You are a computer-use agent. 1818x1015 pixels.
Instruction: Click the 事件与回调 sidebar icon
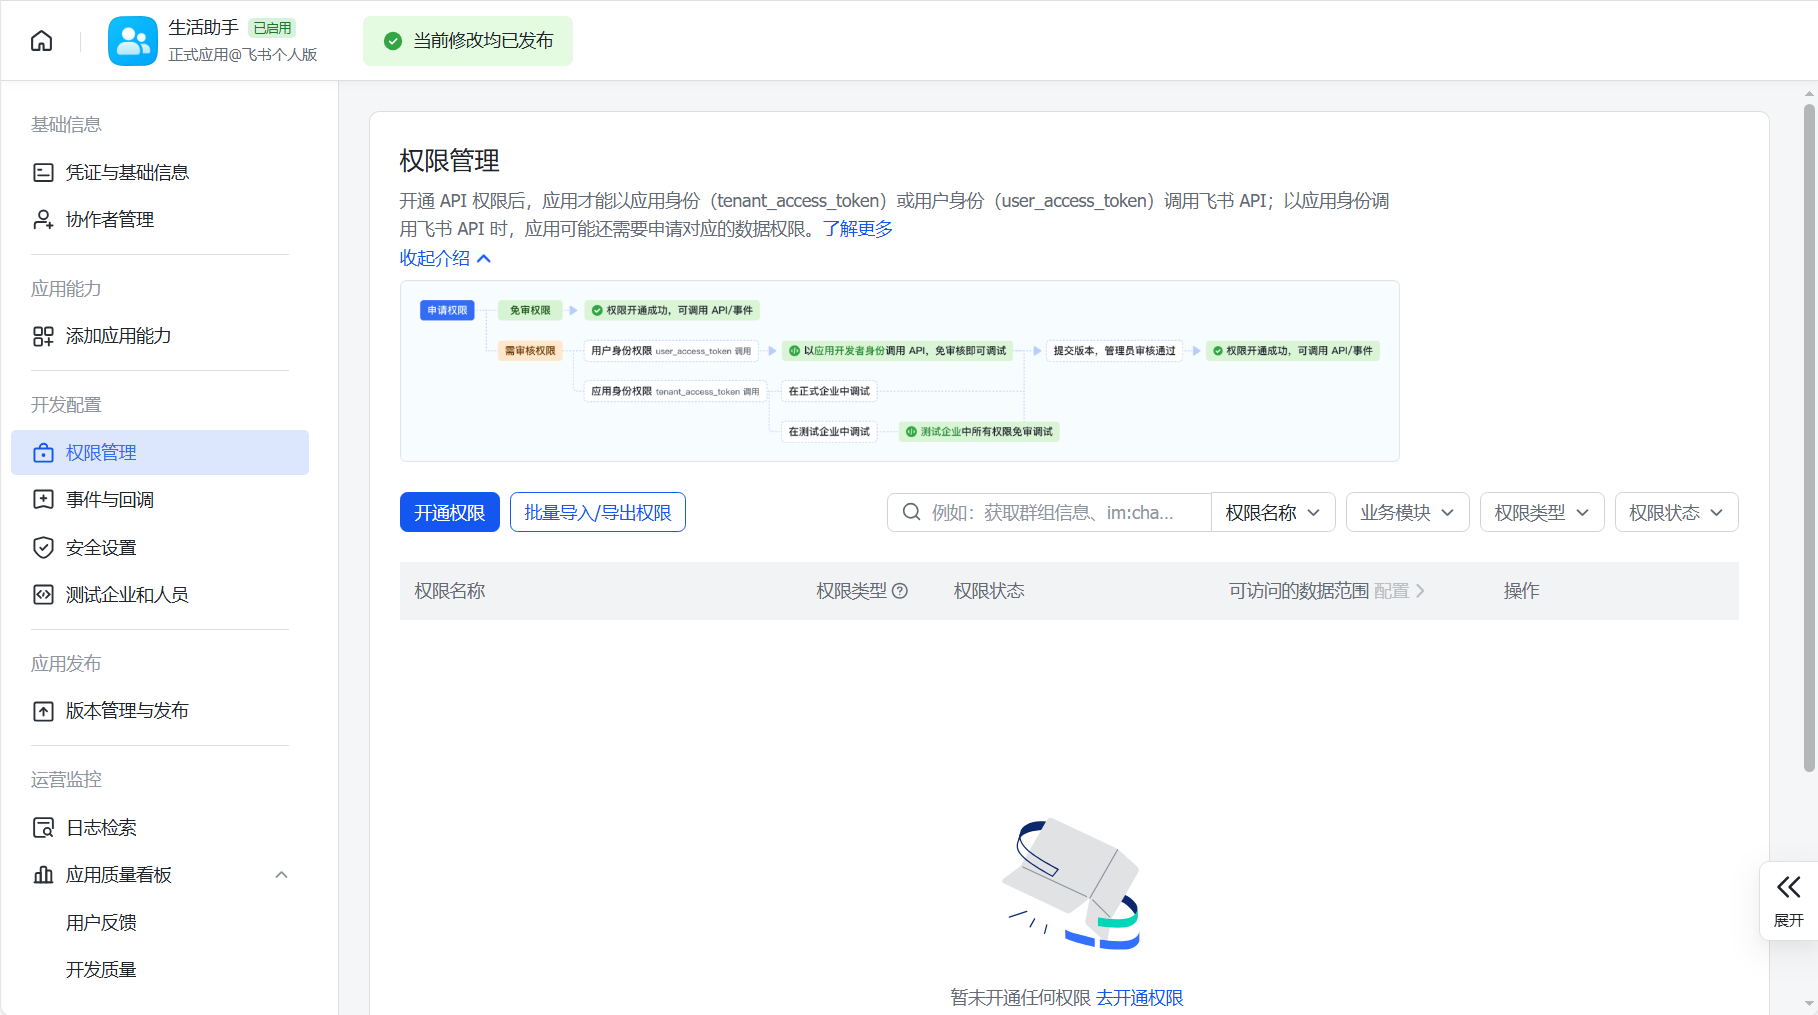(43, 500)
